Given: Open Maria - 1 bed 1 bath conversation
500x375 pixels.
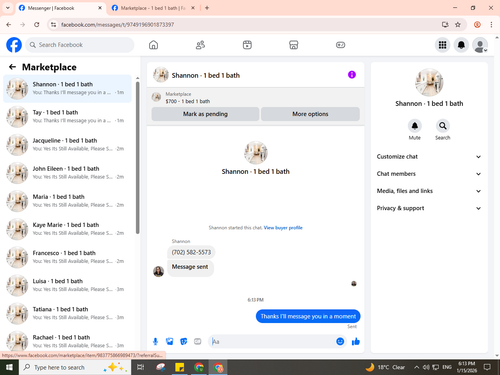Looking at the screenshot, I should point(67,201).
